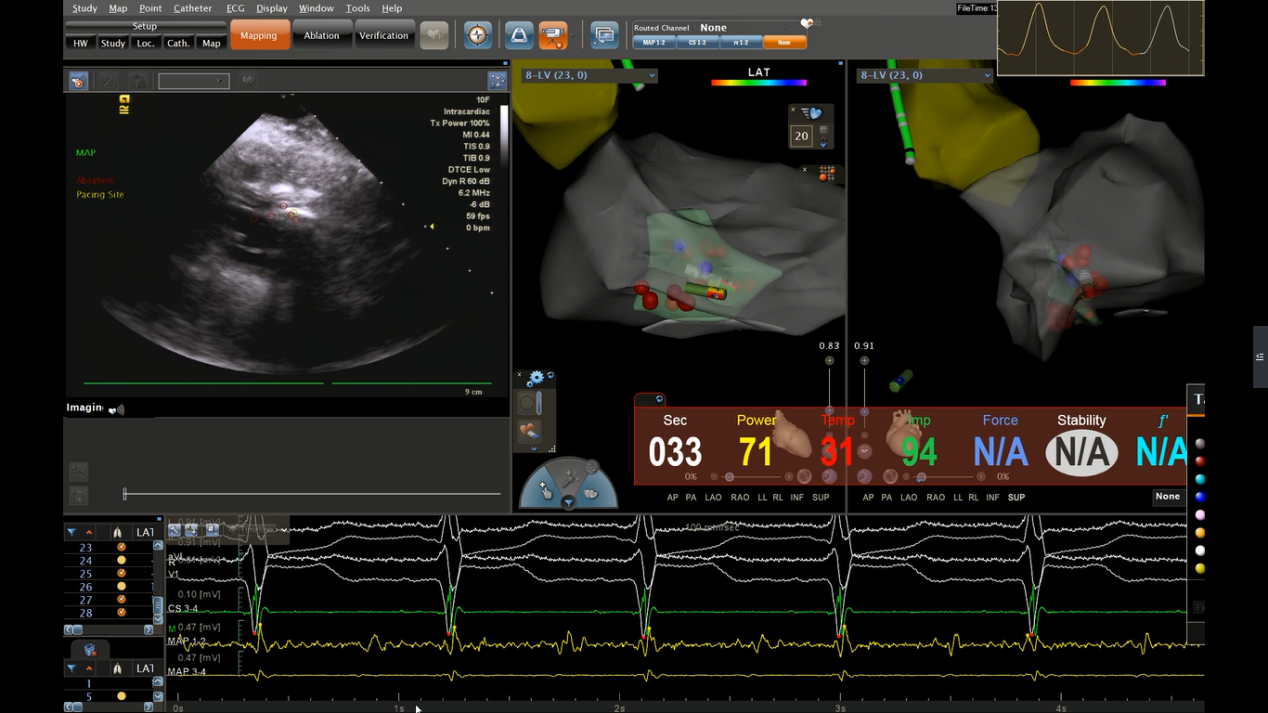Click the point-select hand tool in semicircle palette
This screenshot has height=713, width=1268.
tap(546, 490)
